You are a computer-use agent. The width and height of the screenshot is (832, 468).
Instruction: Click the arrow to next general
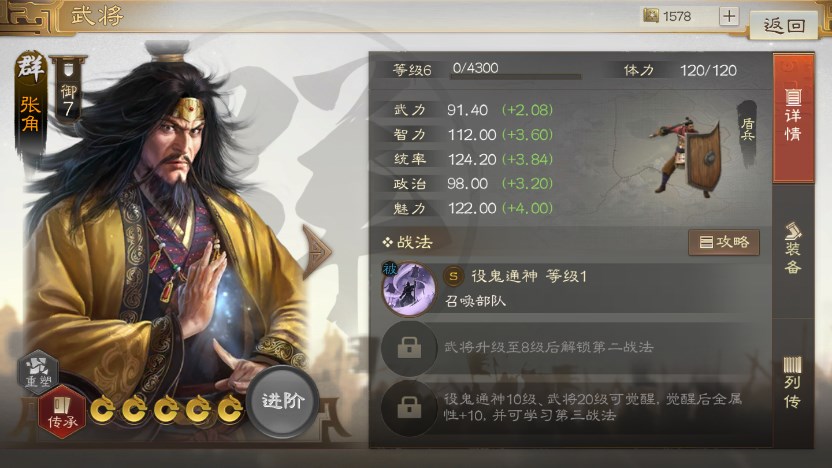pos(316,251)
